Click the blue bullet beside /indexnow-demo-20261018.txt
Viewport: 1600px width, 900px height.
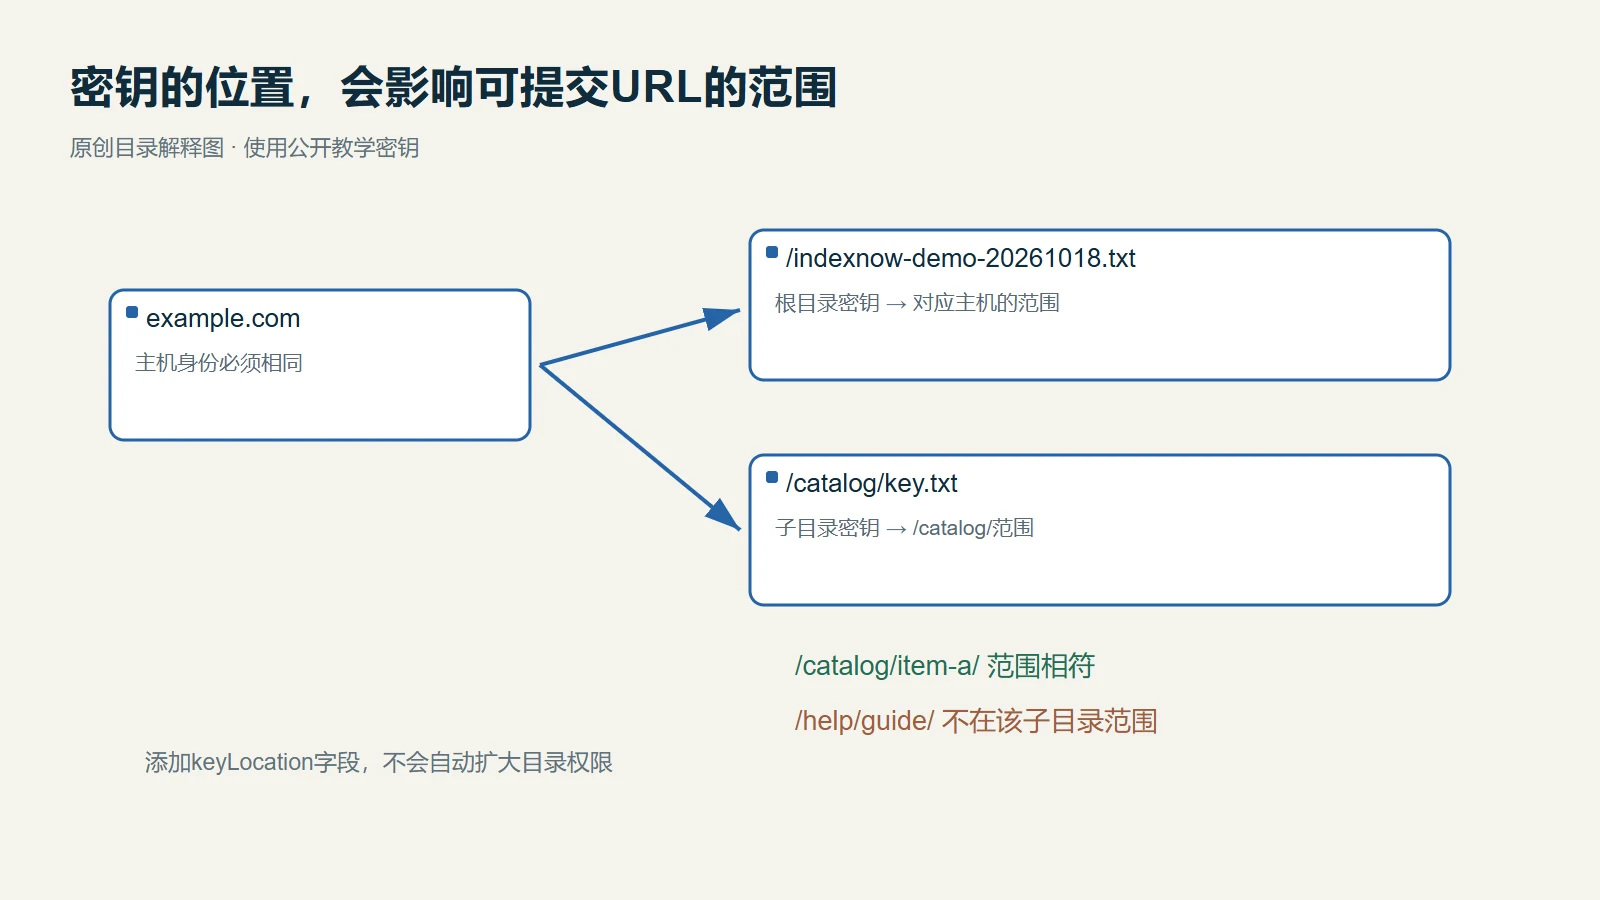[x=772, y=252]
